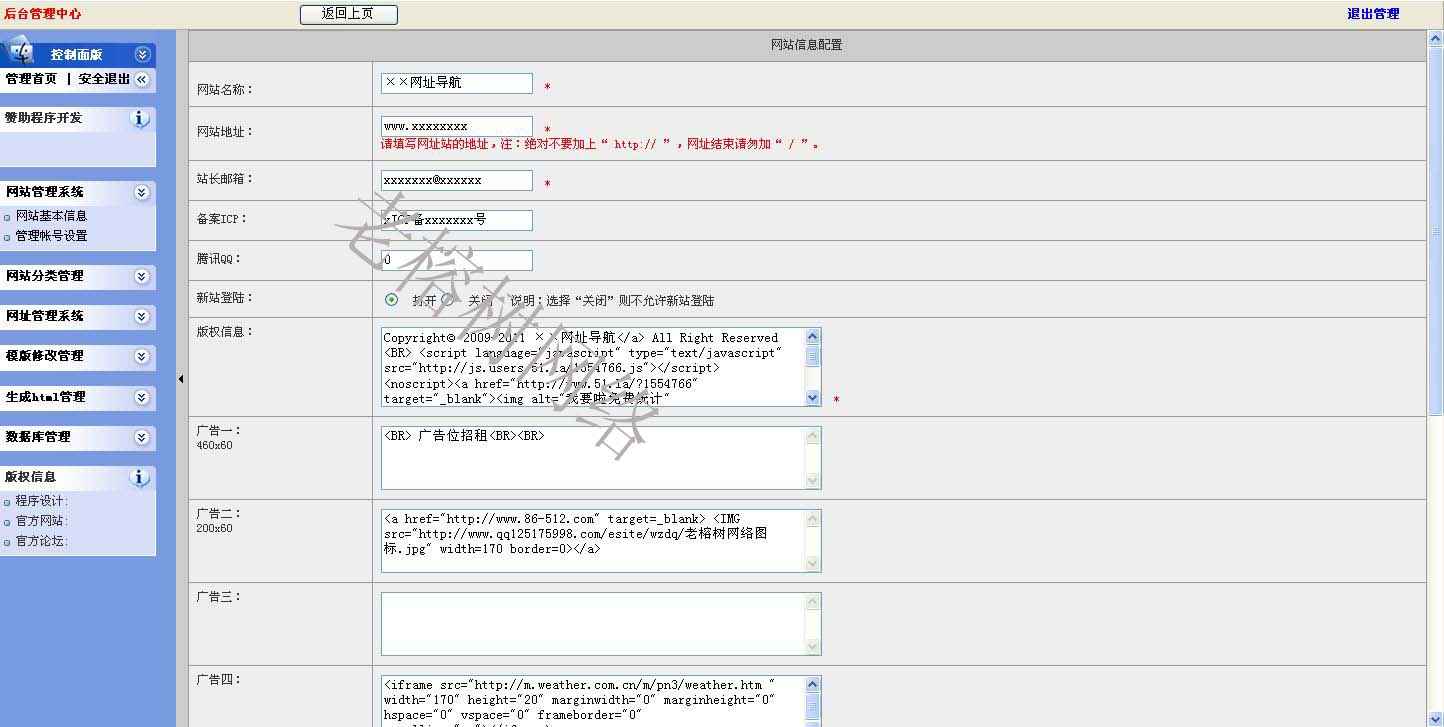Click the 退出管理 link
The width and height of the screenshot is (1444, 727).
[1373, 14]
